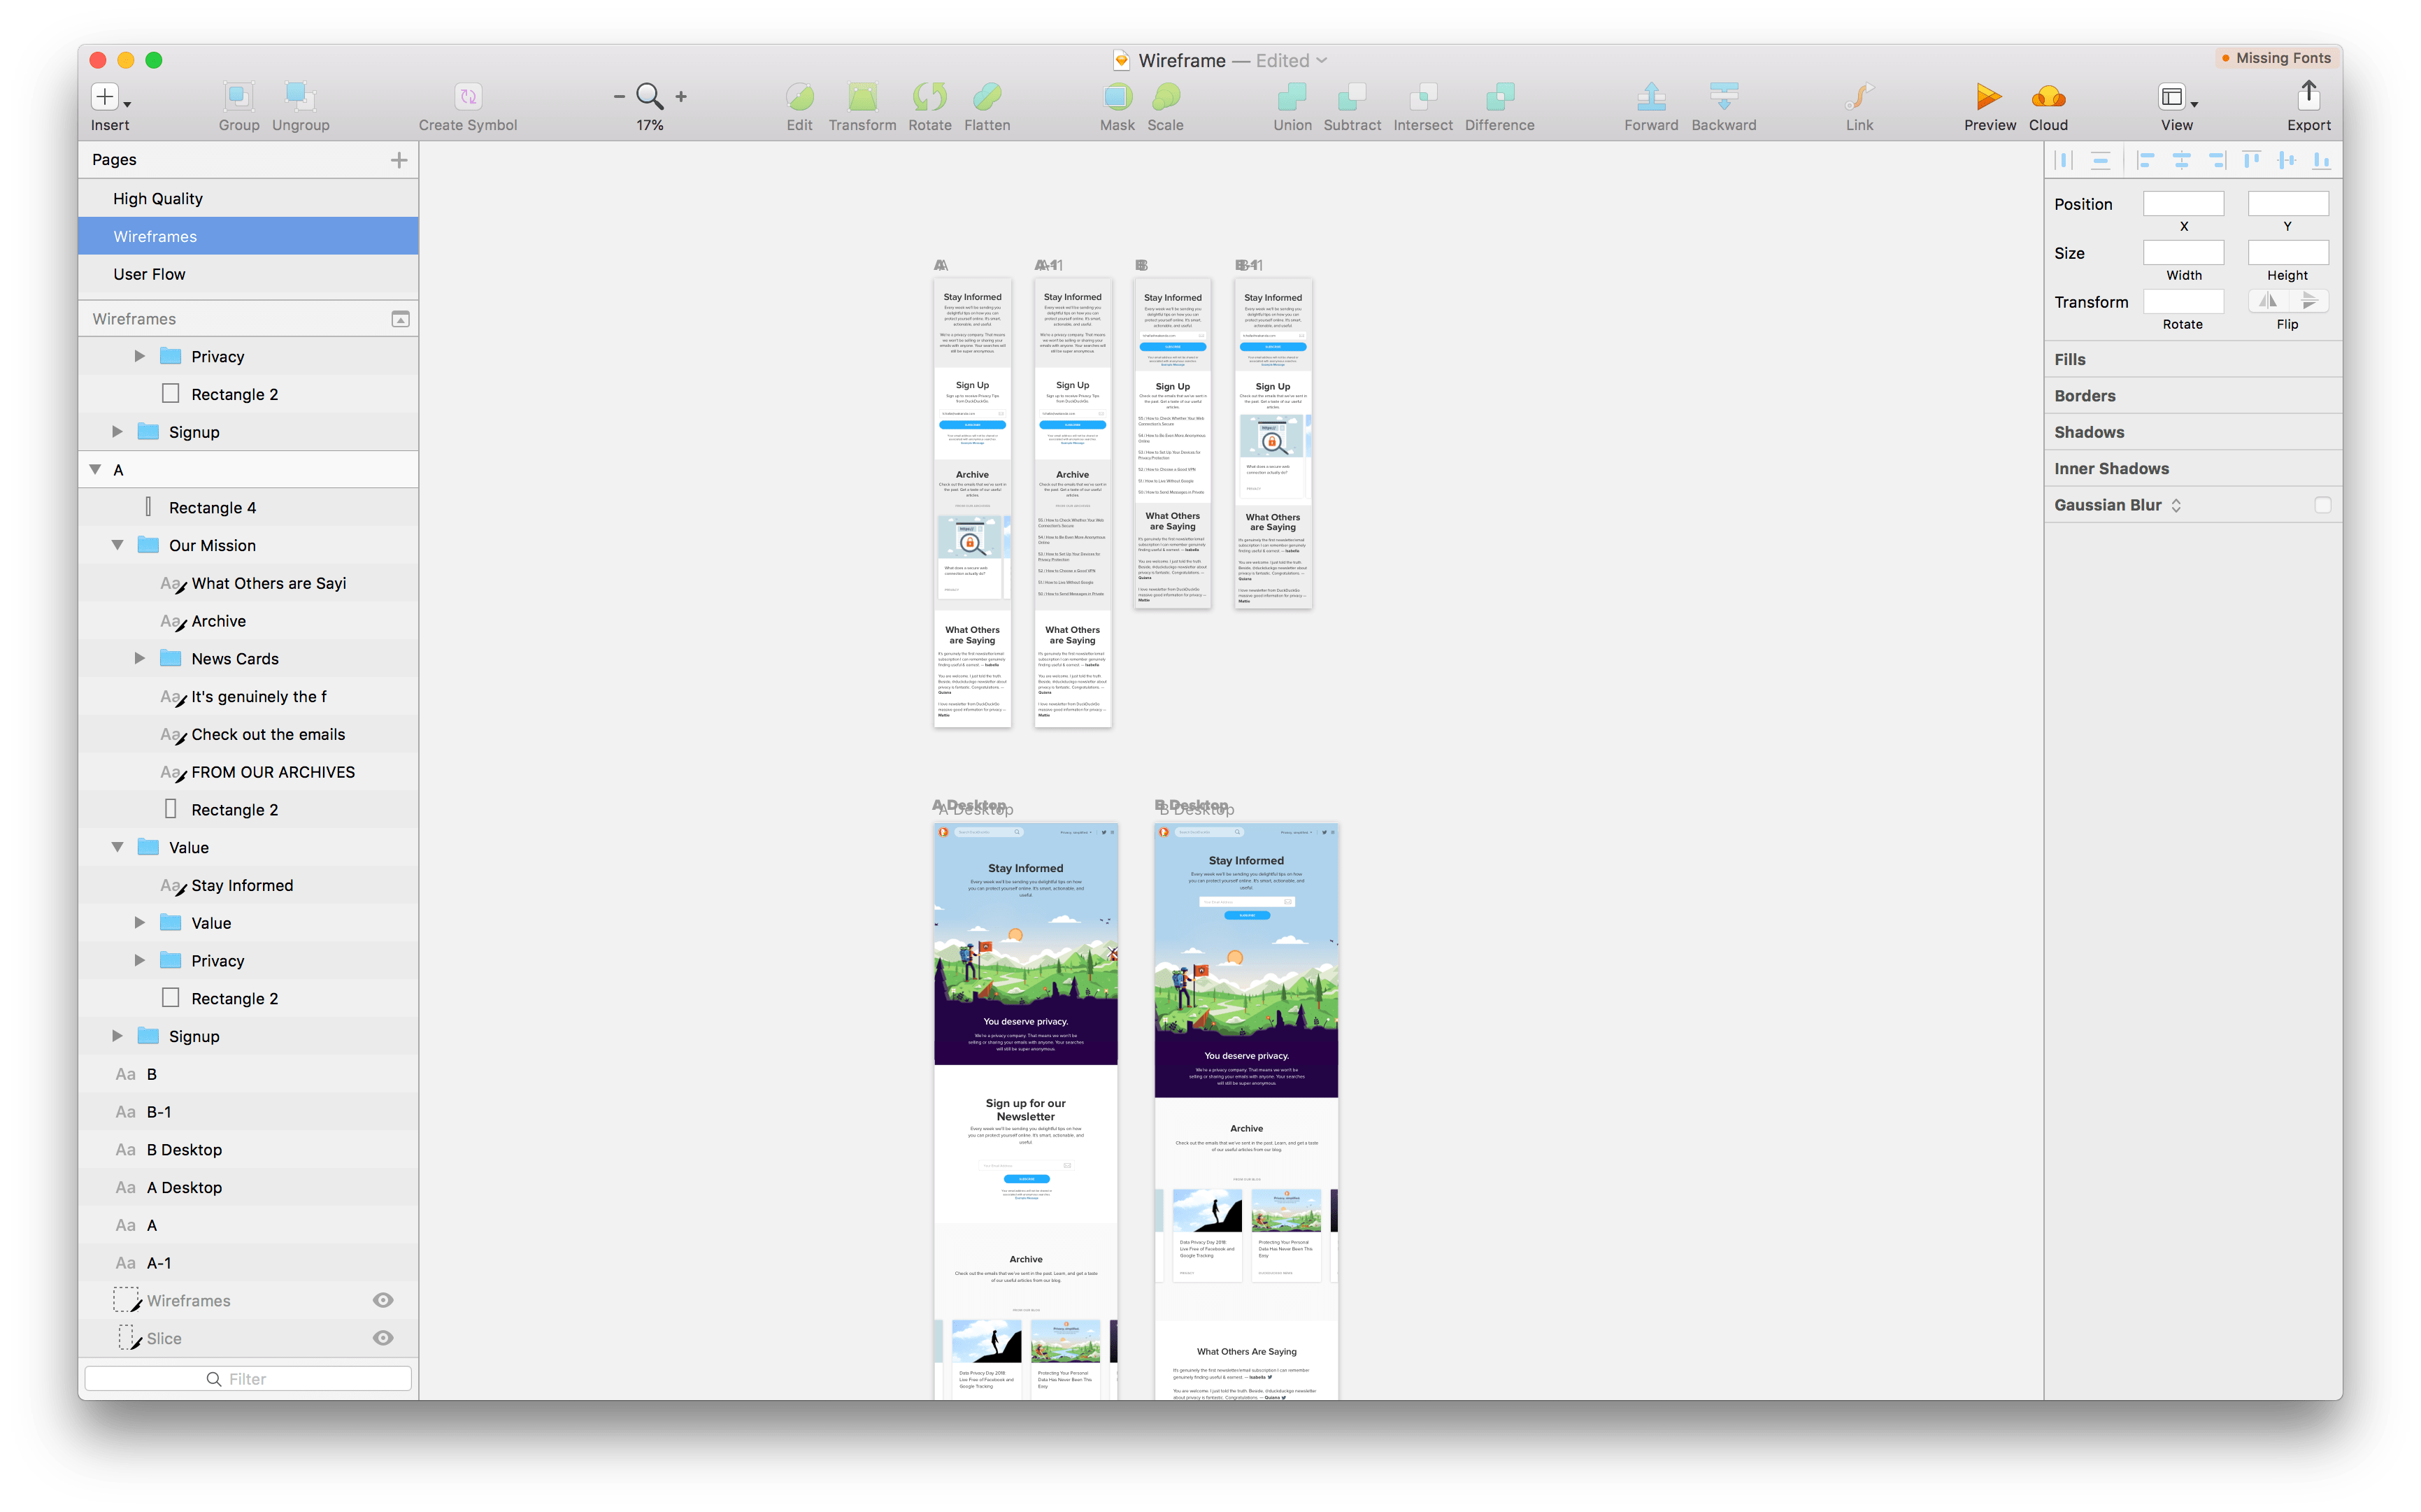The width and height of the screenshot is (2421, 1512).
Task: Click the layer Filter search field
Action: click(248, 1379)
